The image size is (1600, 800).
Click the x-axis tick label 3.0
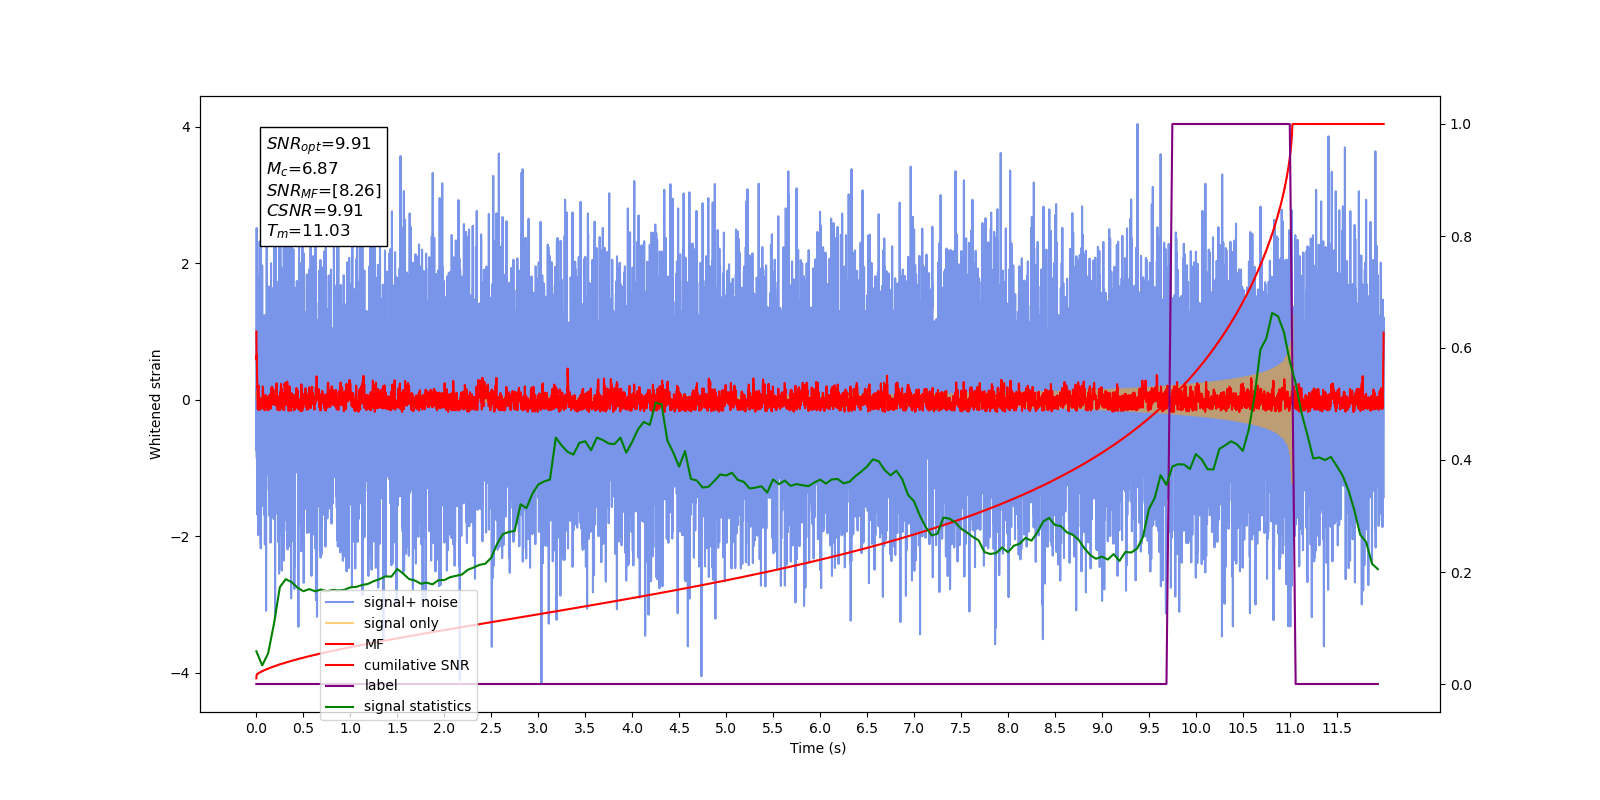[538, 728]
